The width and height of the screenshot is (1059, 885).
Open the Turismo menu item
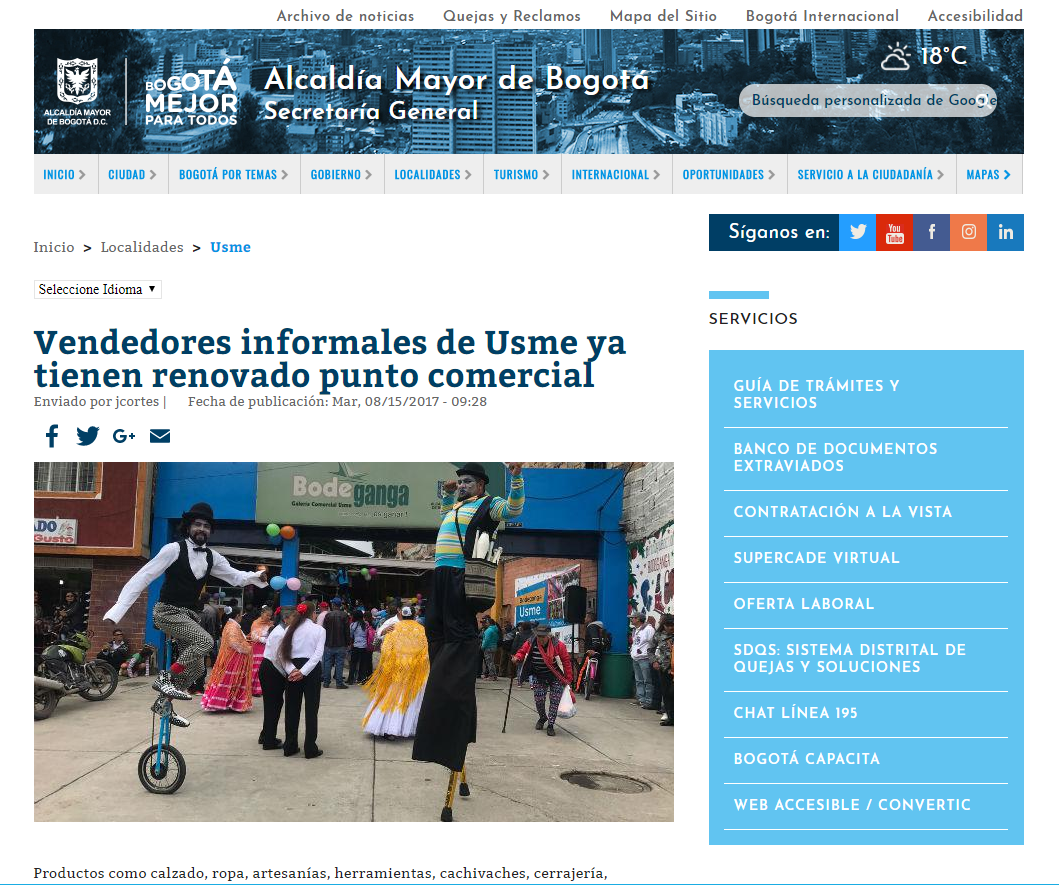tap(522, 174)
